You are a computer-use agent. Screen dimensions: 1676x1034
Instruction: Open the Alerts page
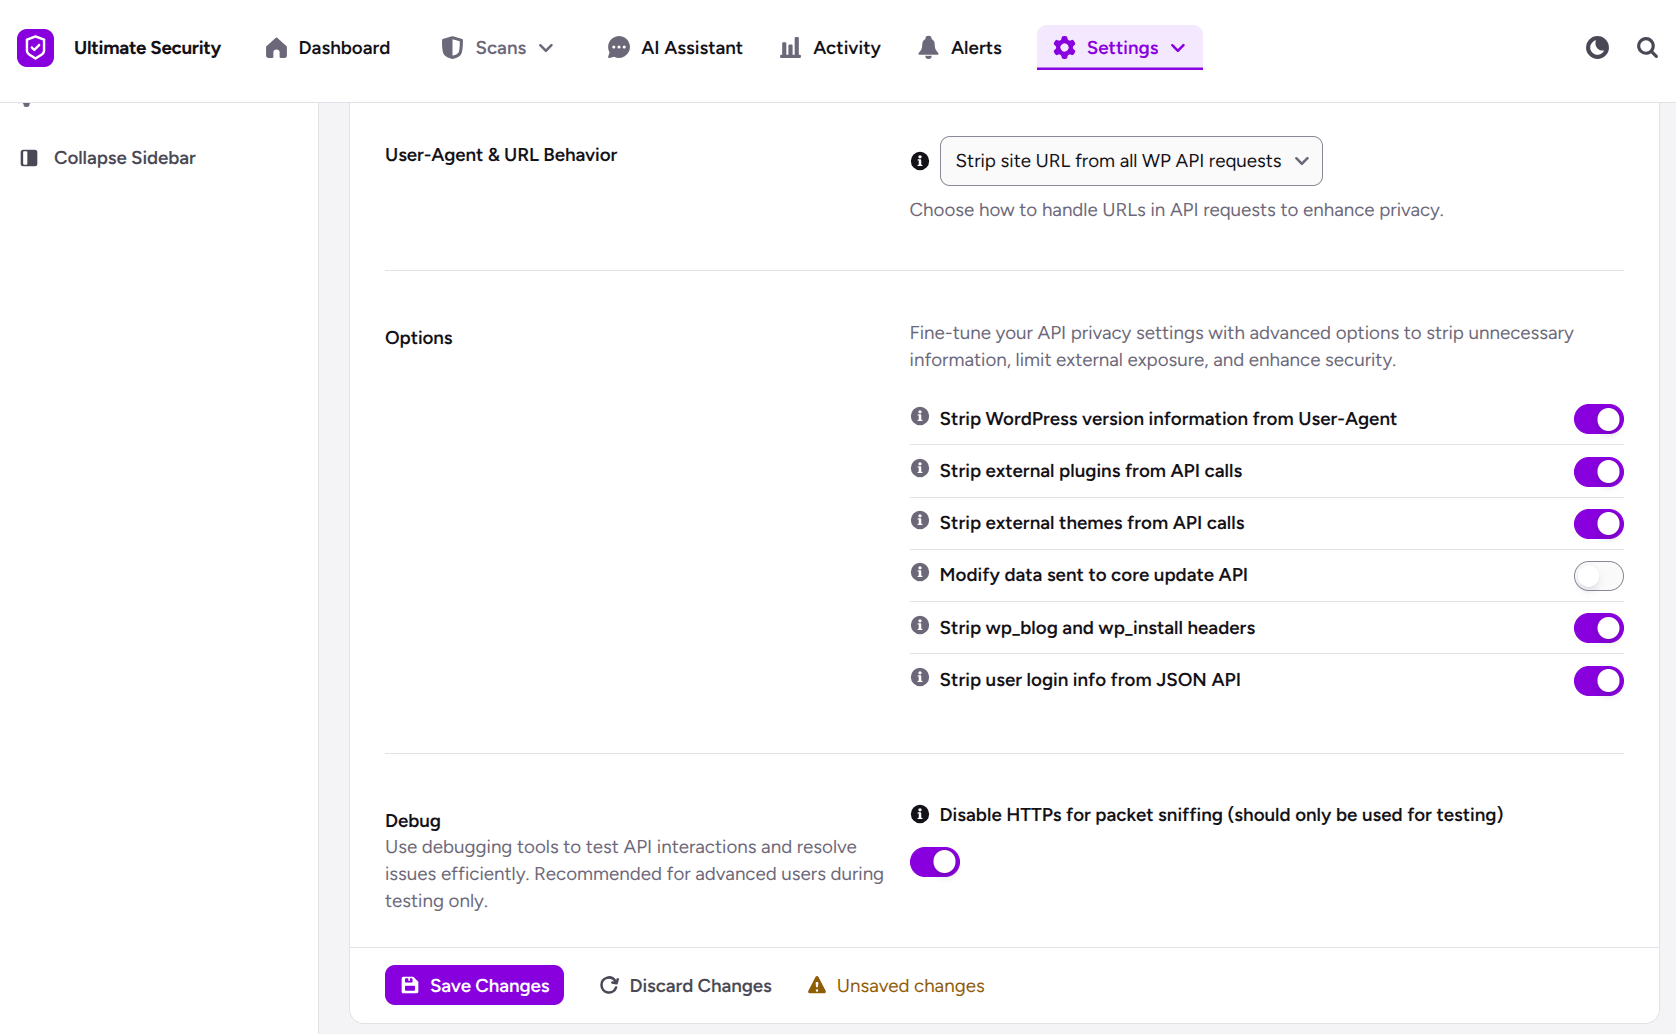pos(960,48)
